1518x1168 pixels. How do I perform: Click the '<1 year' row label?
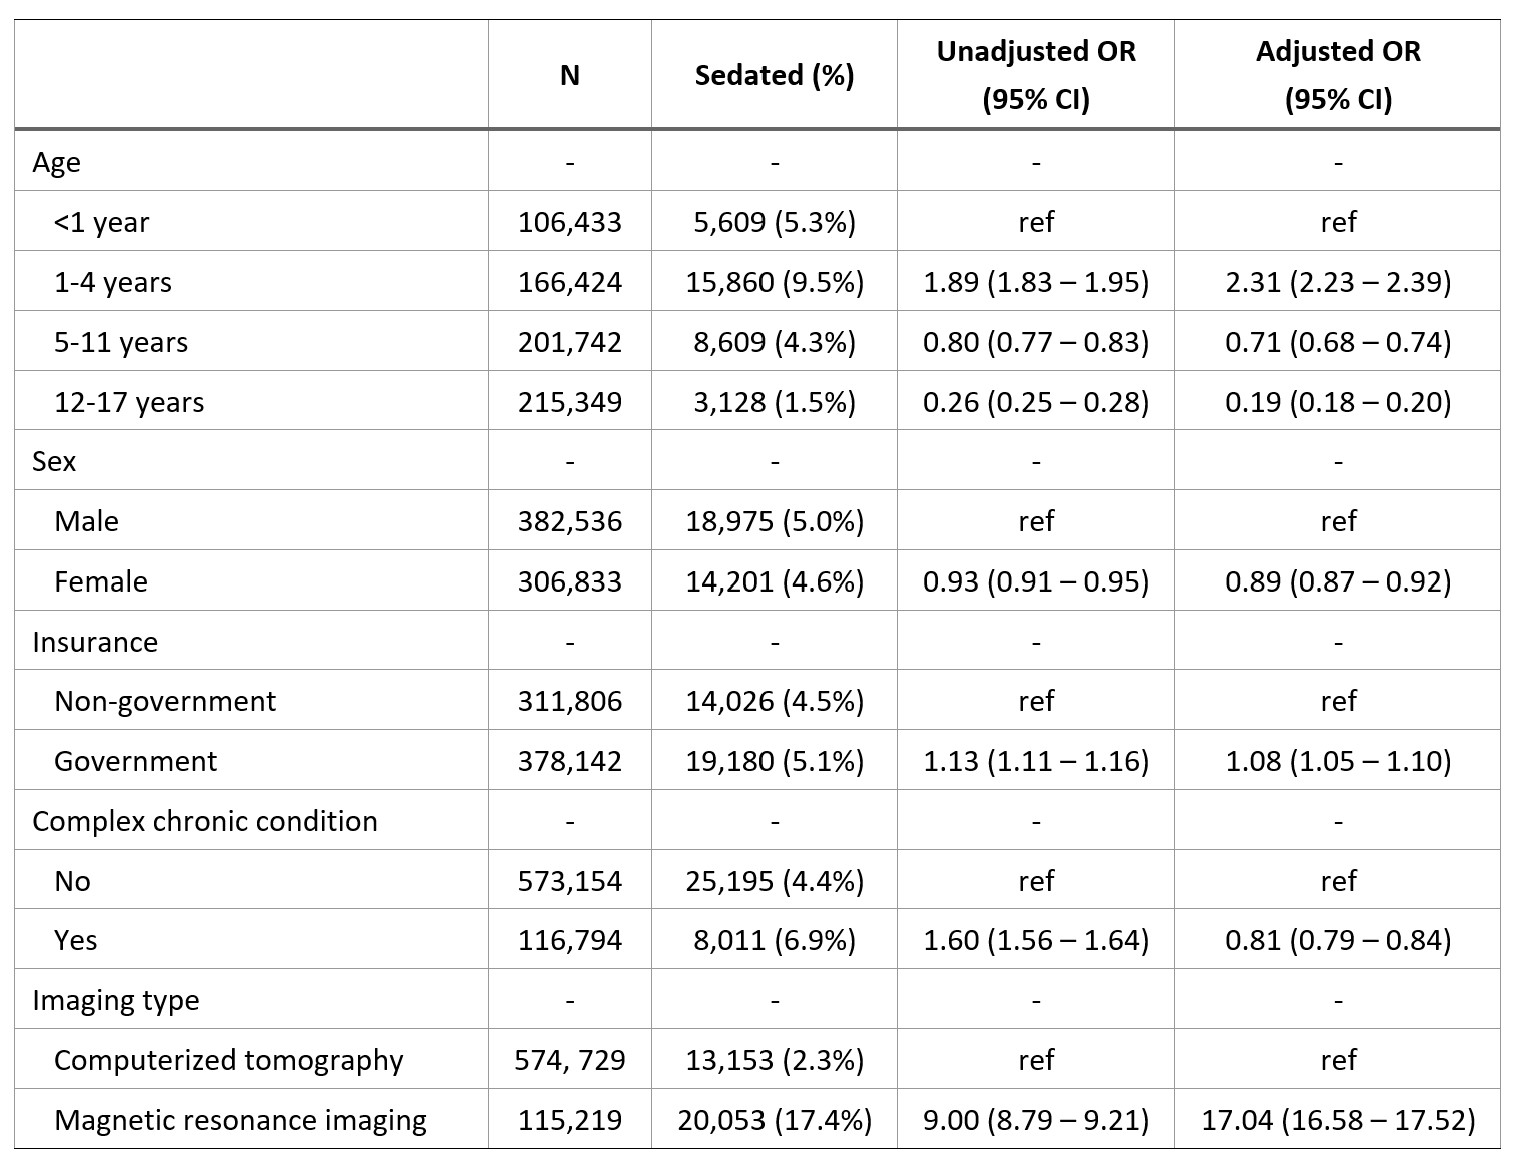coord(101,222)
